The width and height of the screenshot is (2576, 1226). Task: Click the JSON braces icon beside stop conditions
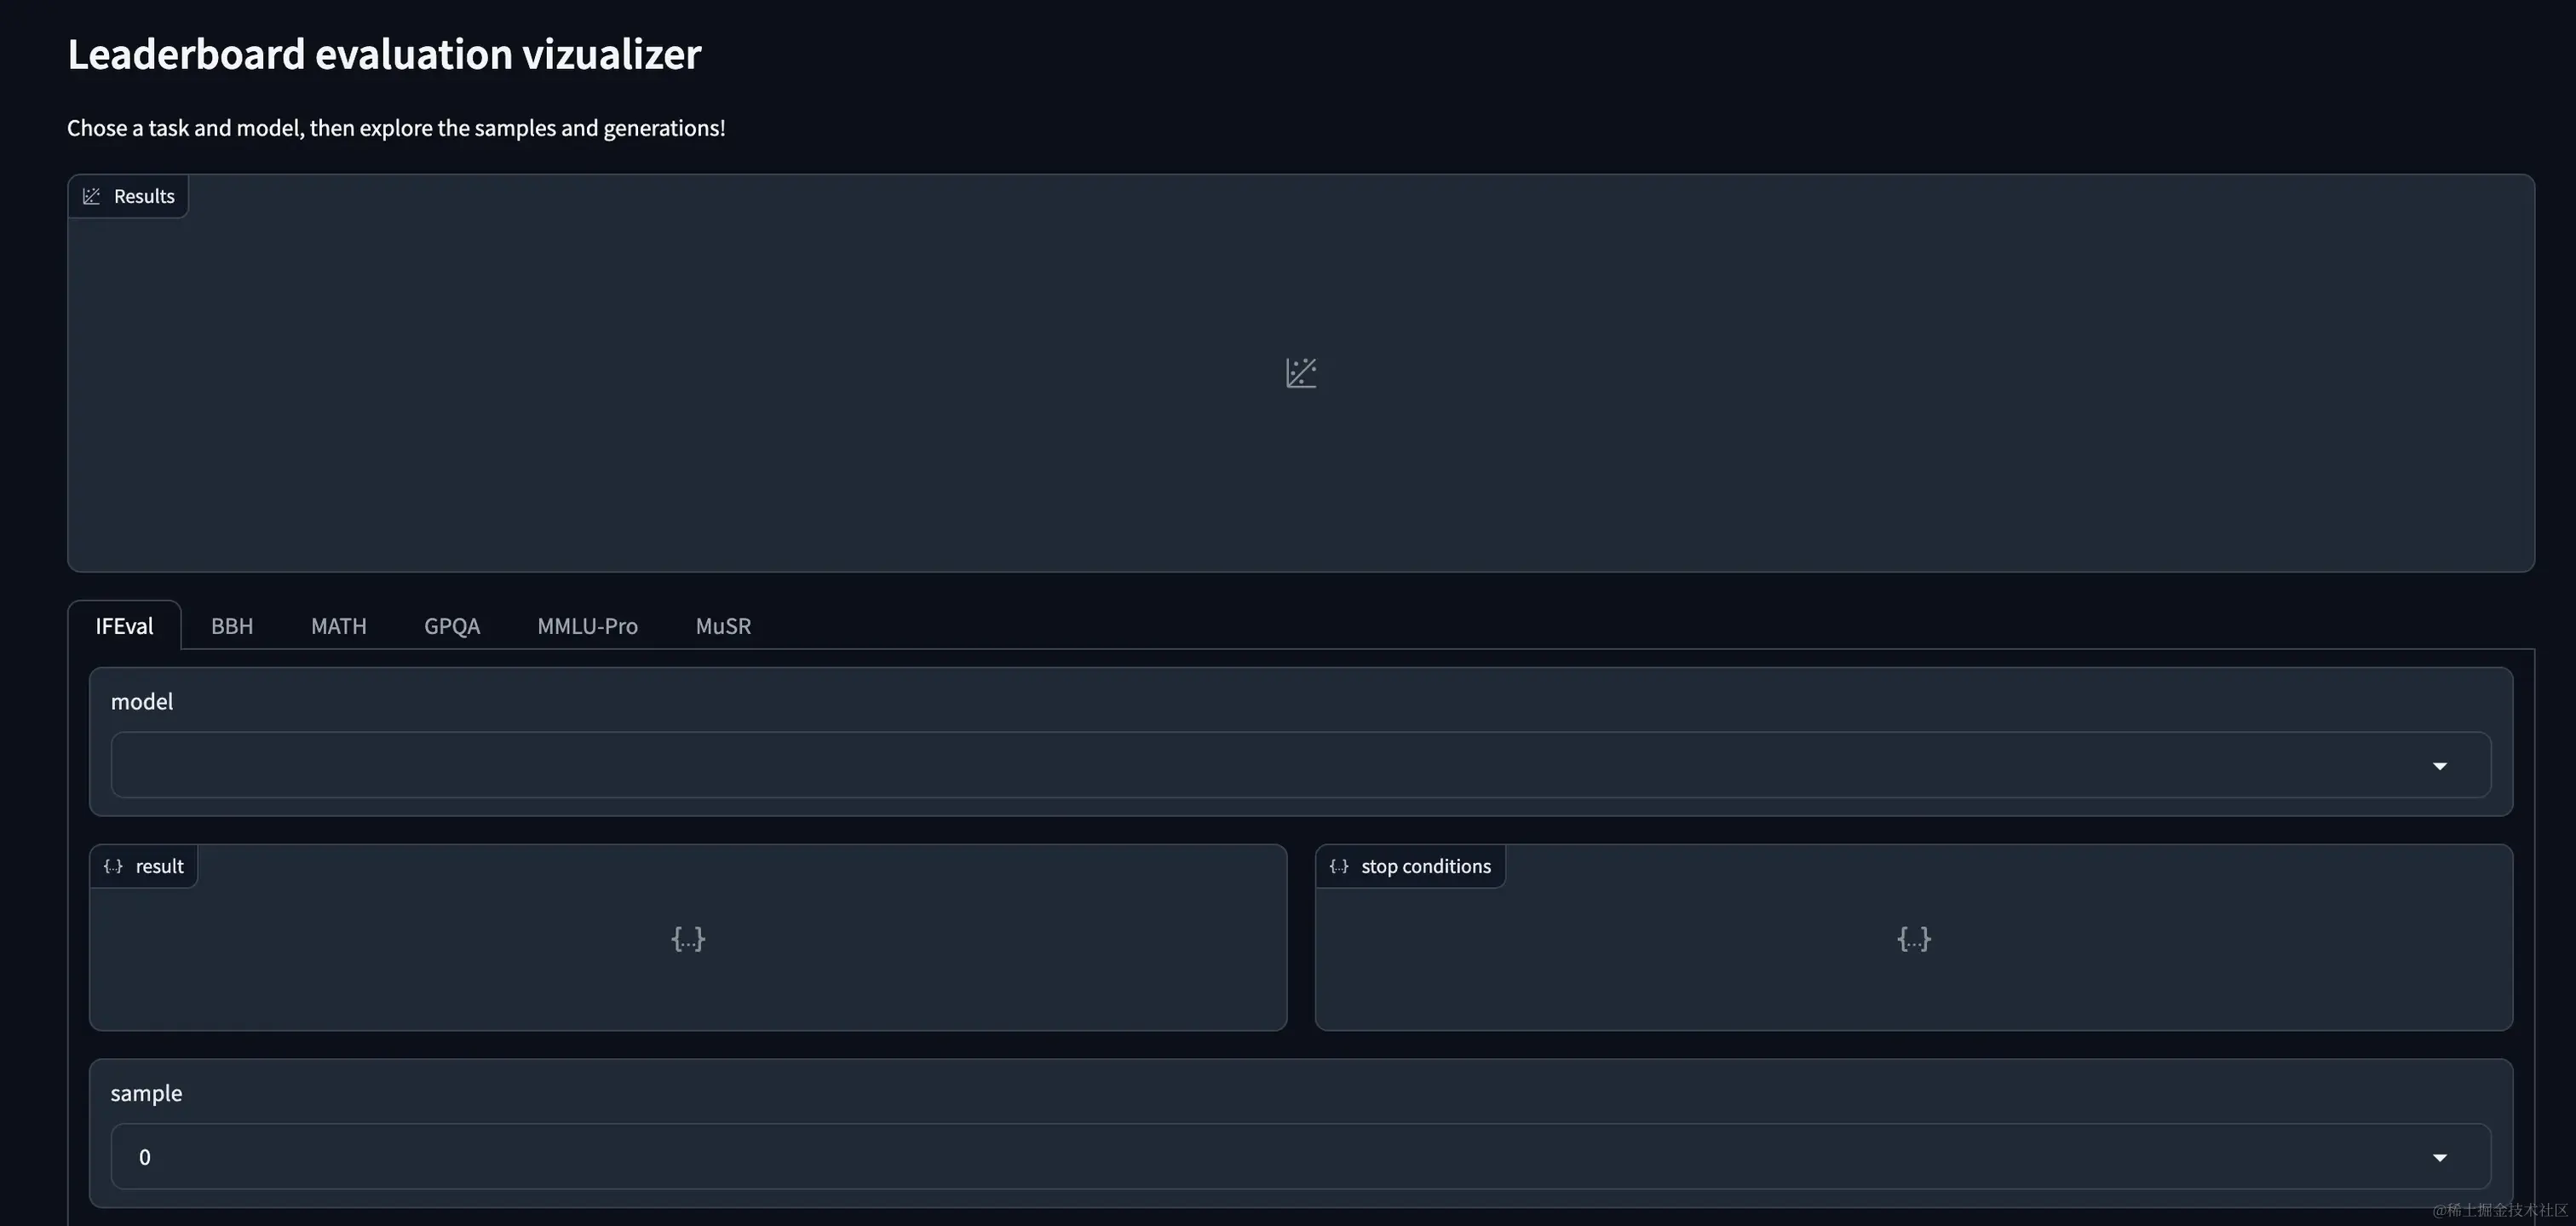click(1339, 866)
